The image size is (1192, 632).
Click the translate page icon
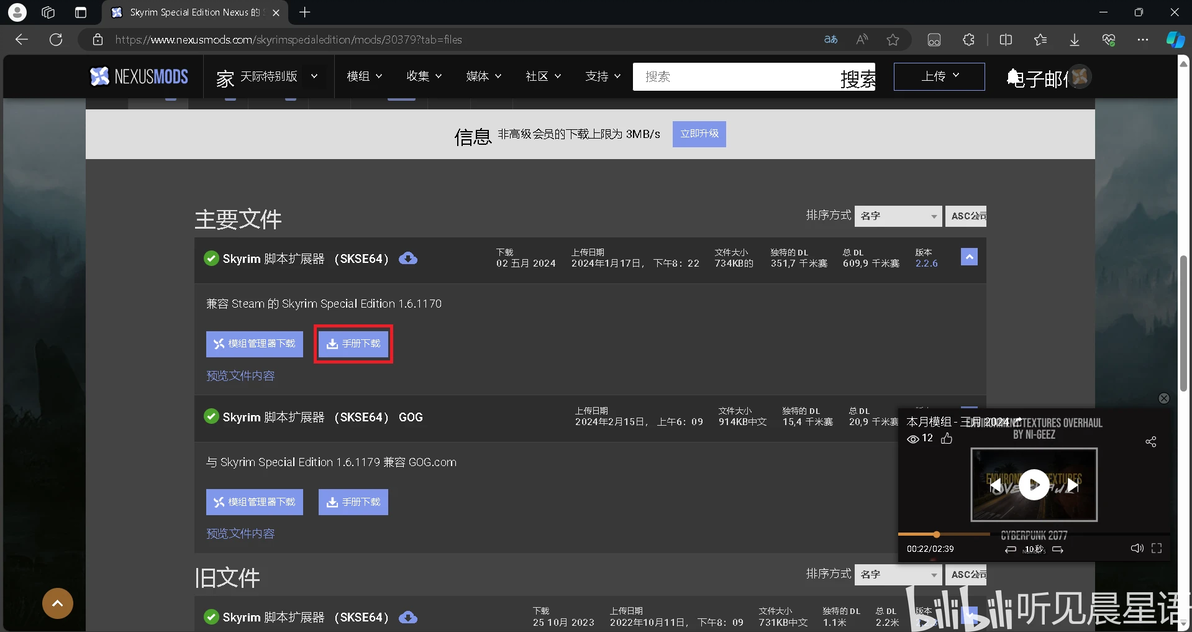pyautogui.click(x=831, y=40)
